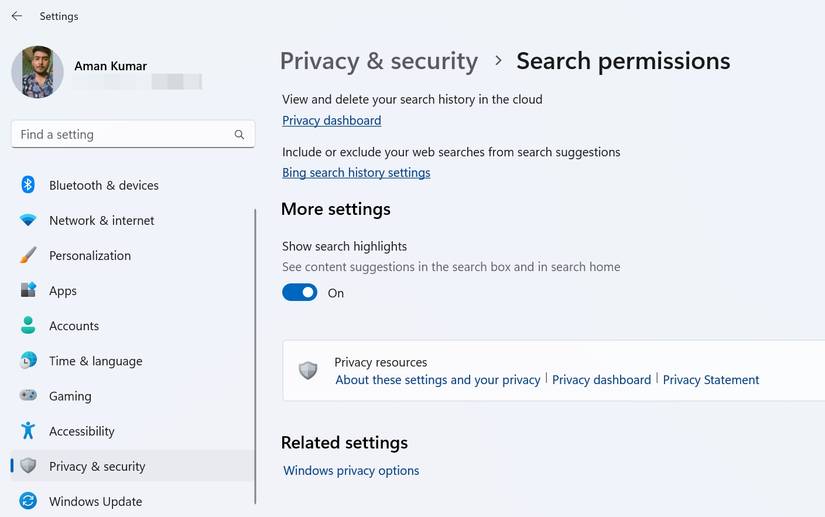Turn off Show search highlights toggle
This screenshot has height=517, width=825.
tap(299, 292)
